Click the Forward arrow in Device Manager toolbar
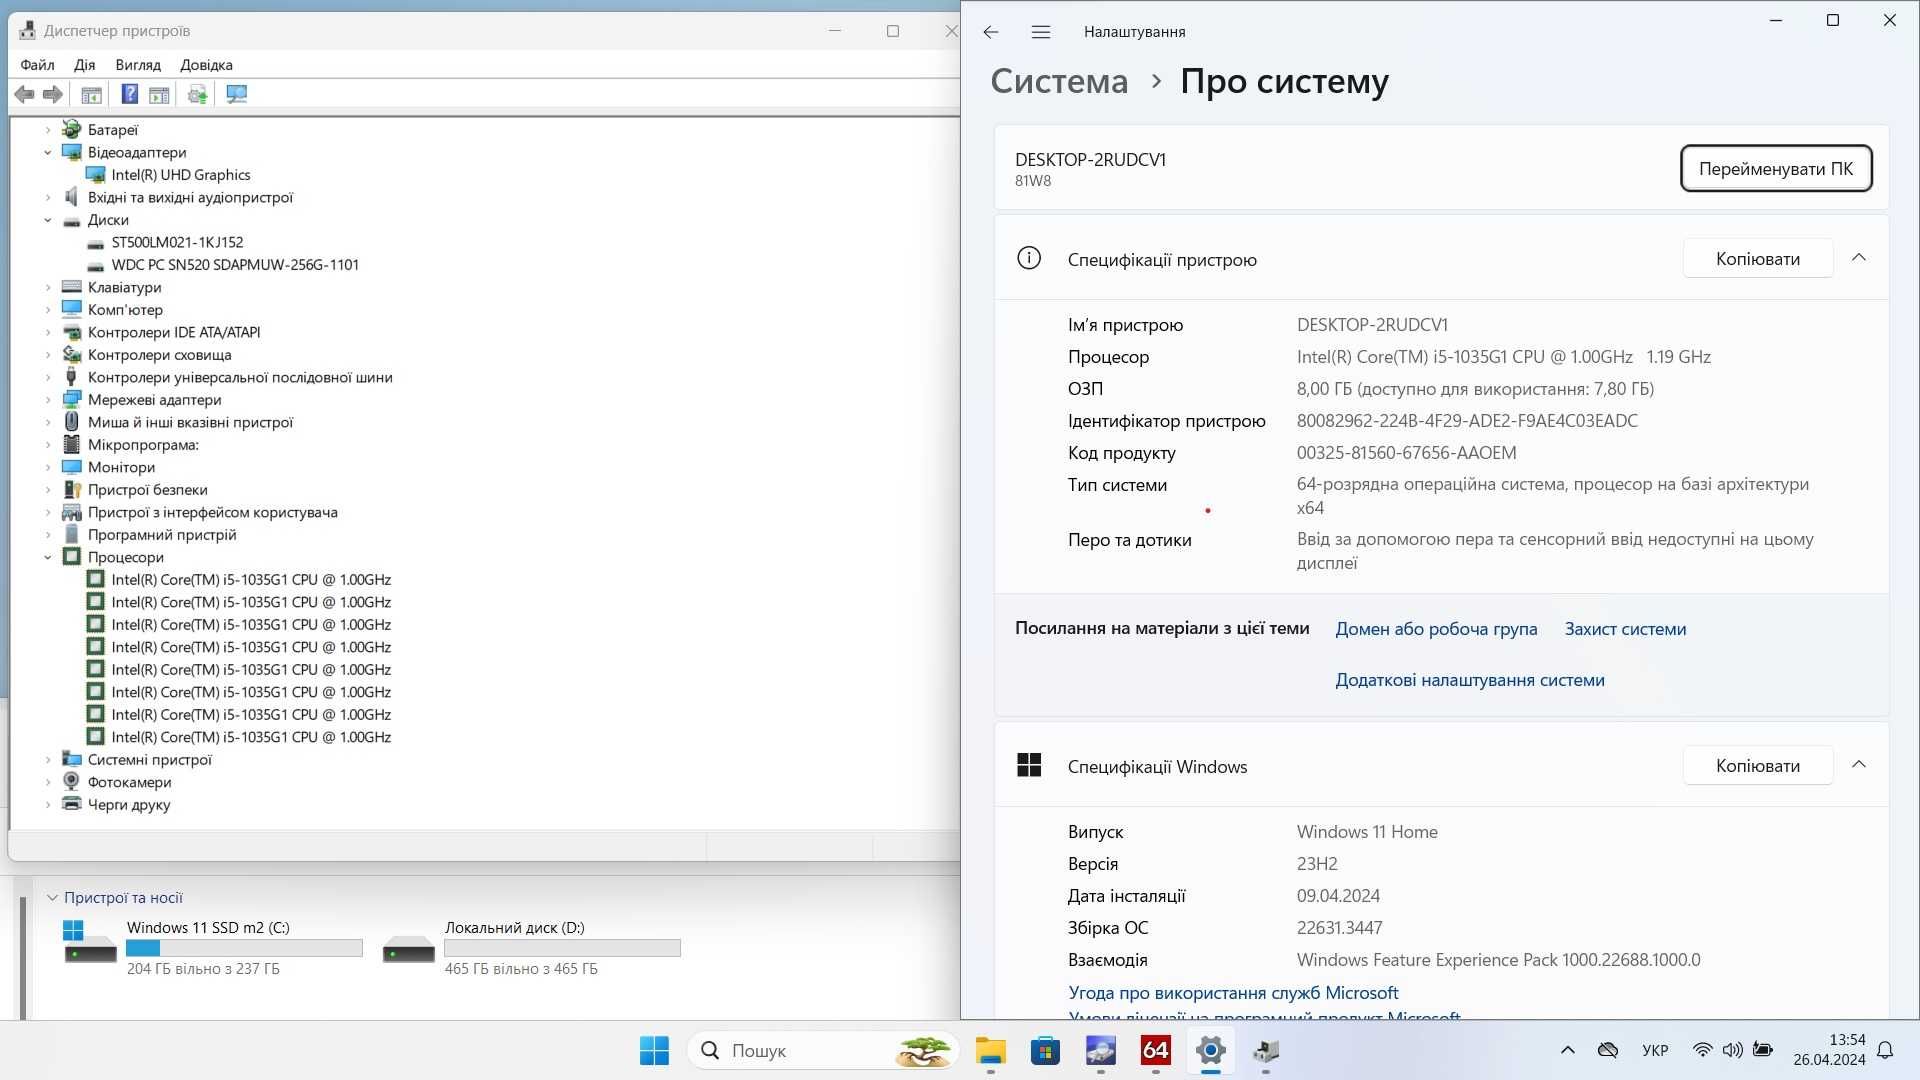This screenshot has height=1080, width=1920. 53,94
